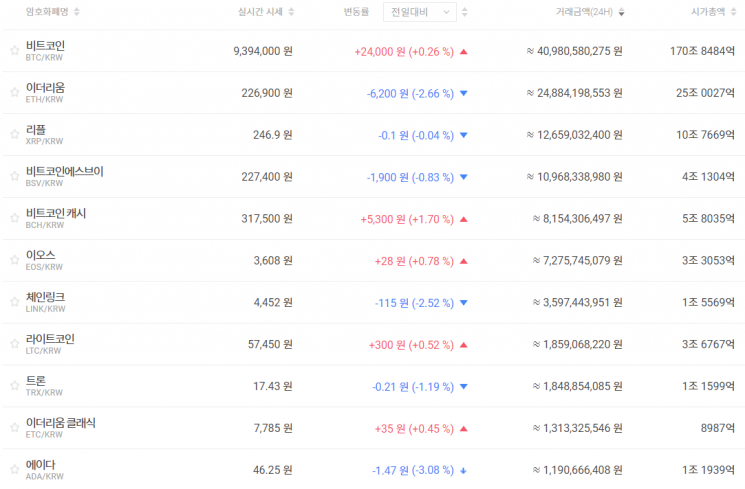Click the -6,200 원 (-2.66 %) change
745x489 pixels.
(410, 93)
